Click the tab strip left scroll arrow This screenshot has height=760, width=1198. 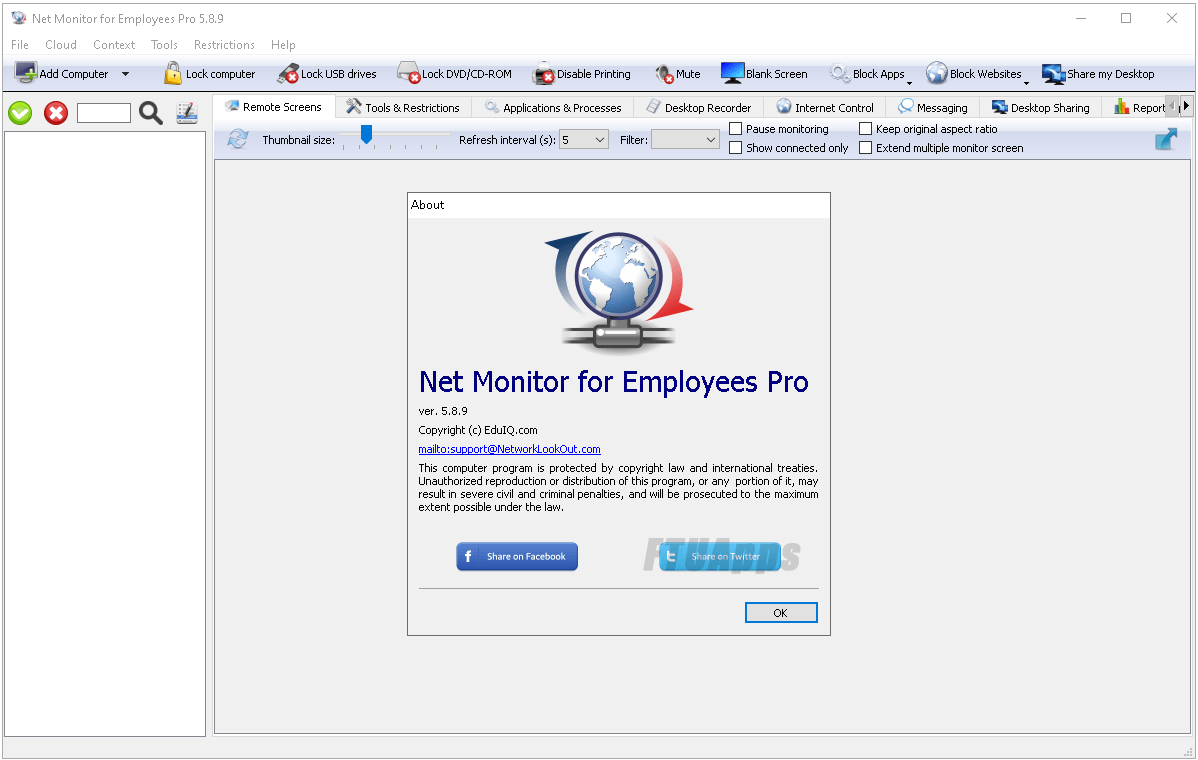click(1174, 106)
